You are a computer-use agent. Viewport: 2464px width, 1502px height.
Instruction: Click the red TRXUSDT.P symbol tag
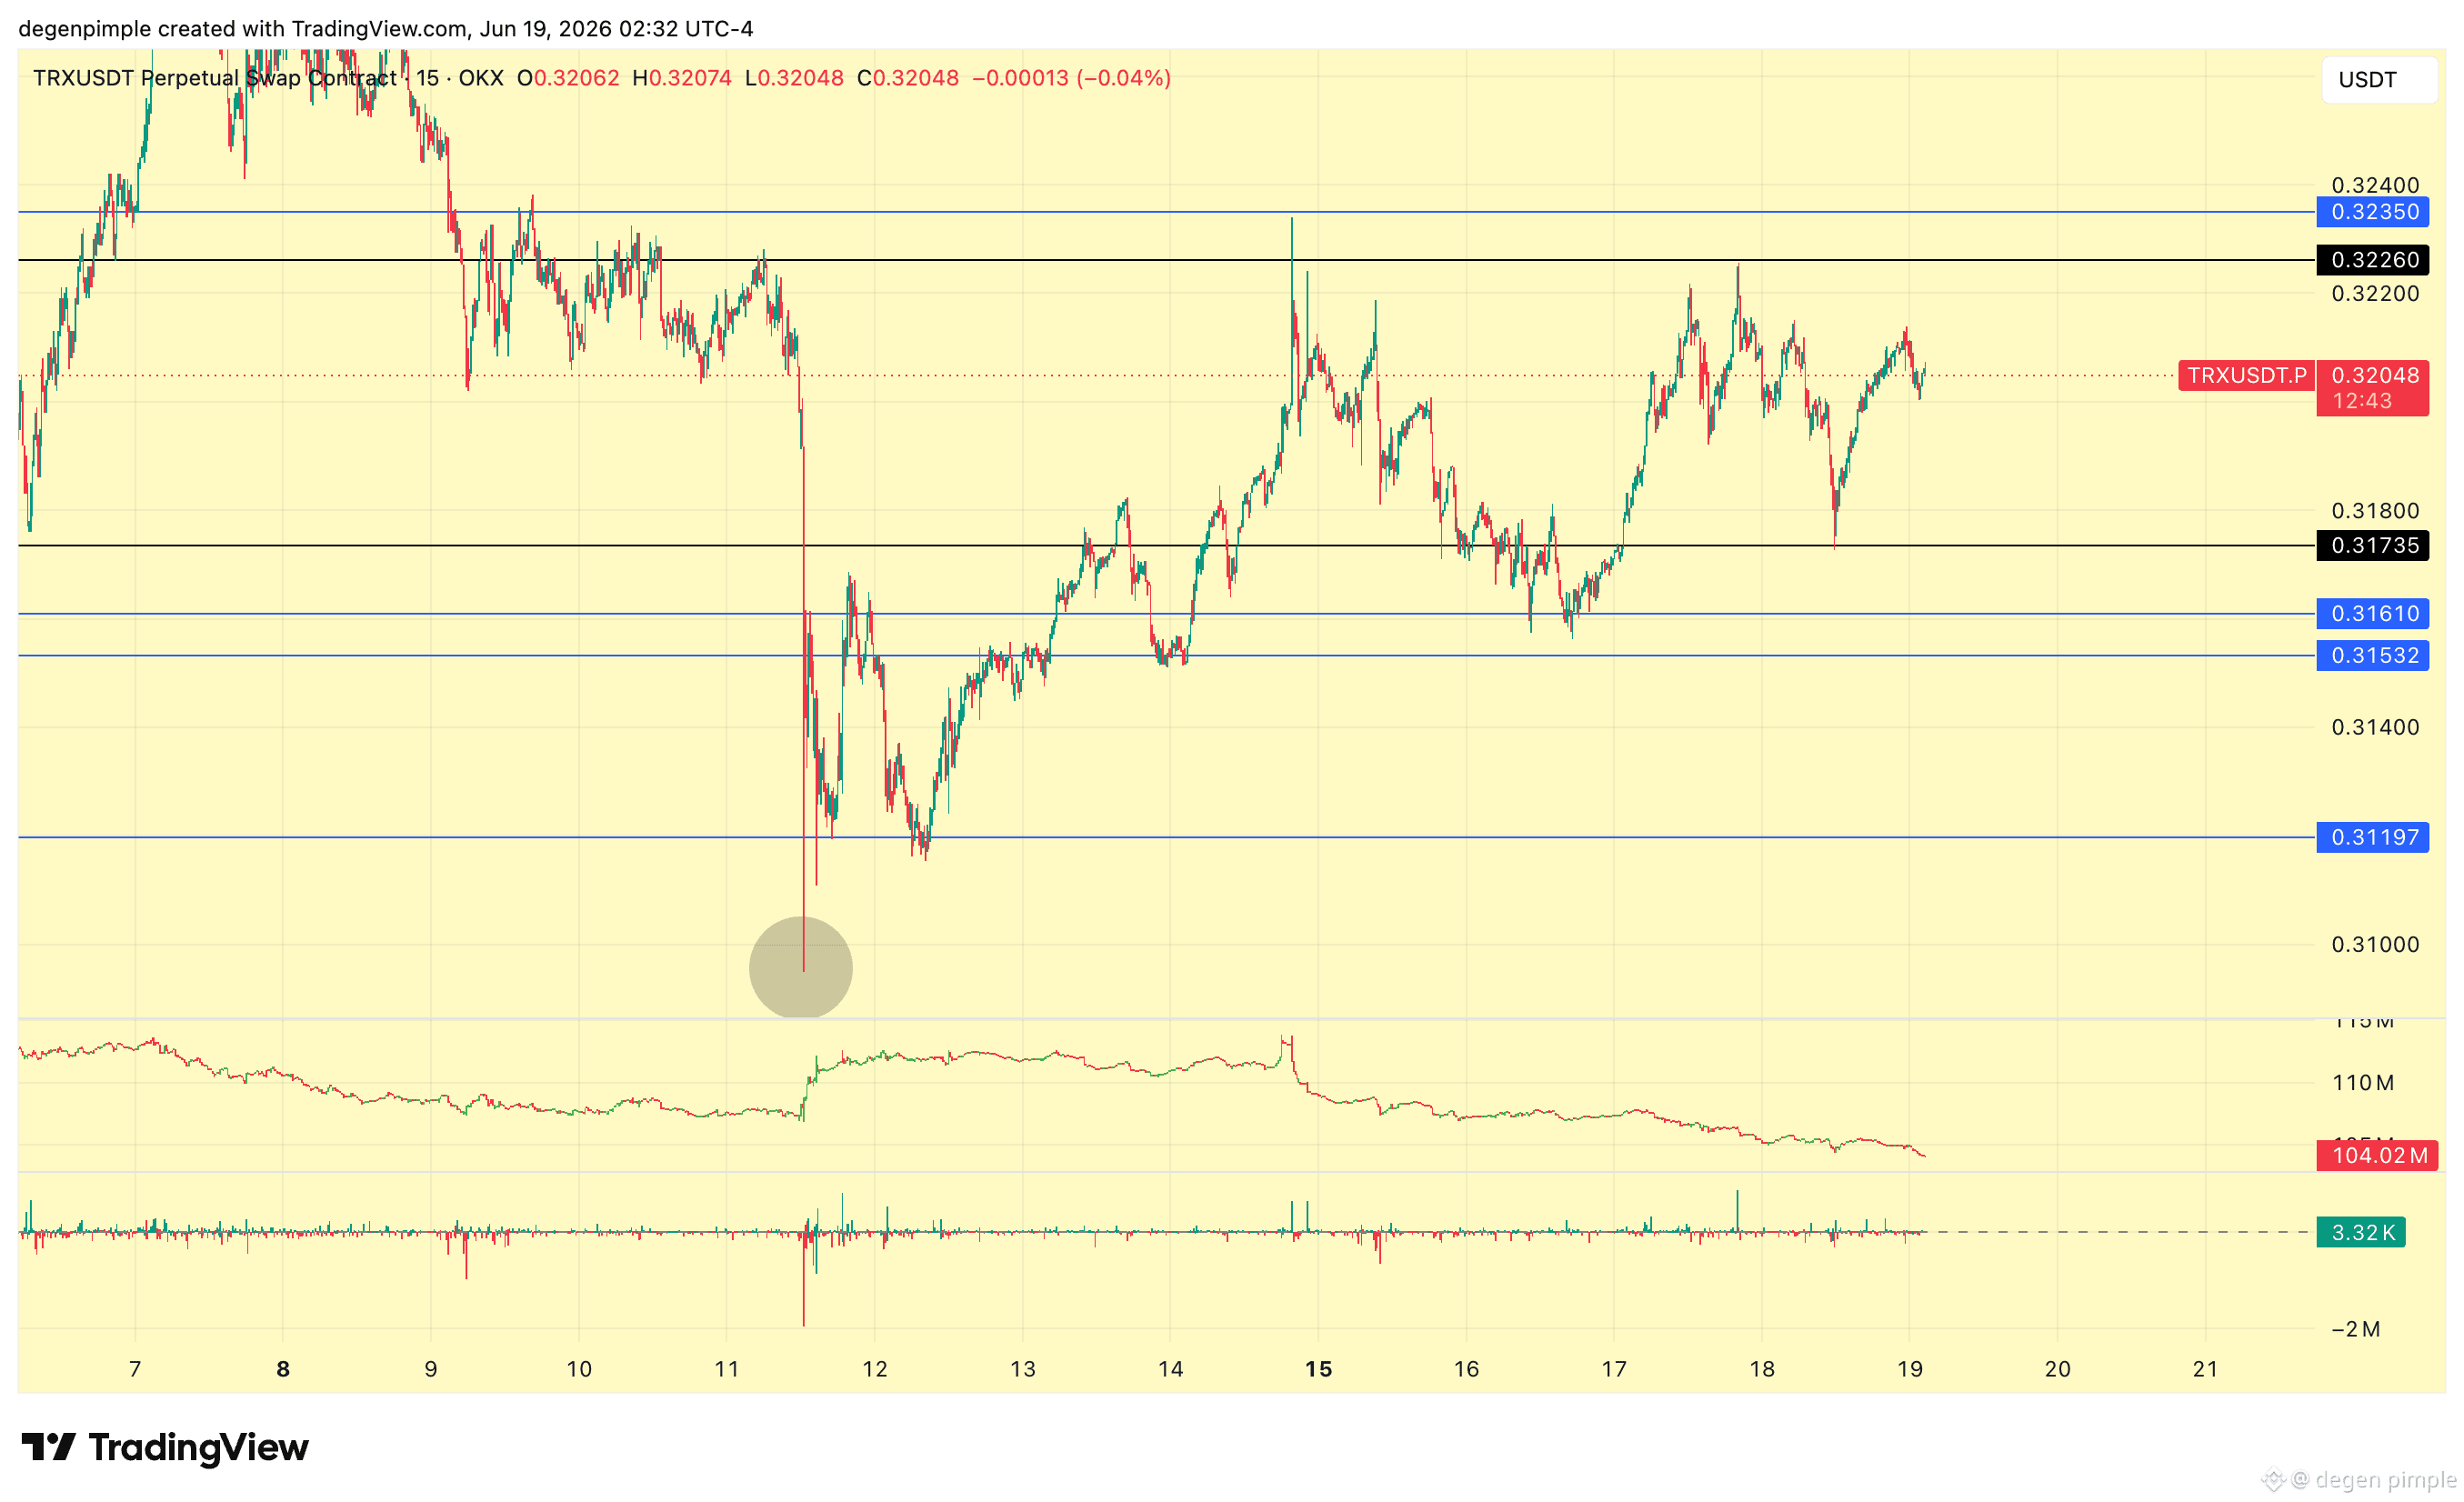2246,376
